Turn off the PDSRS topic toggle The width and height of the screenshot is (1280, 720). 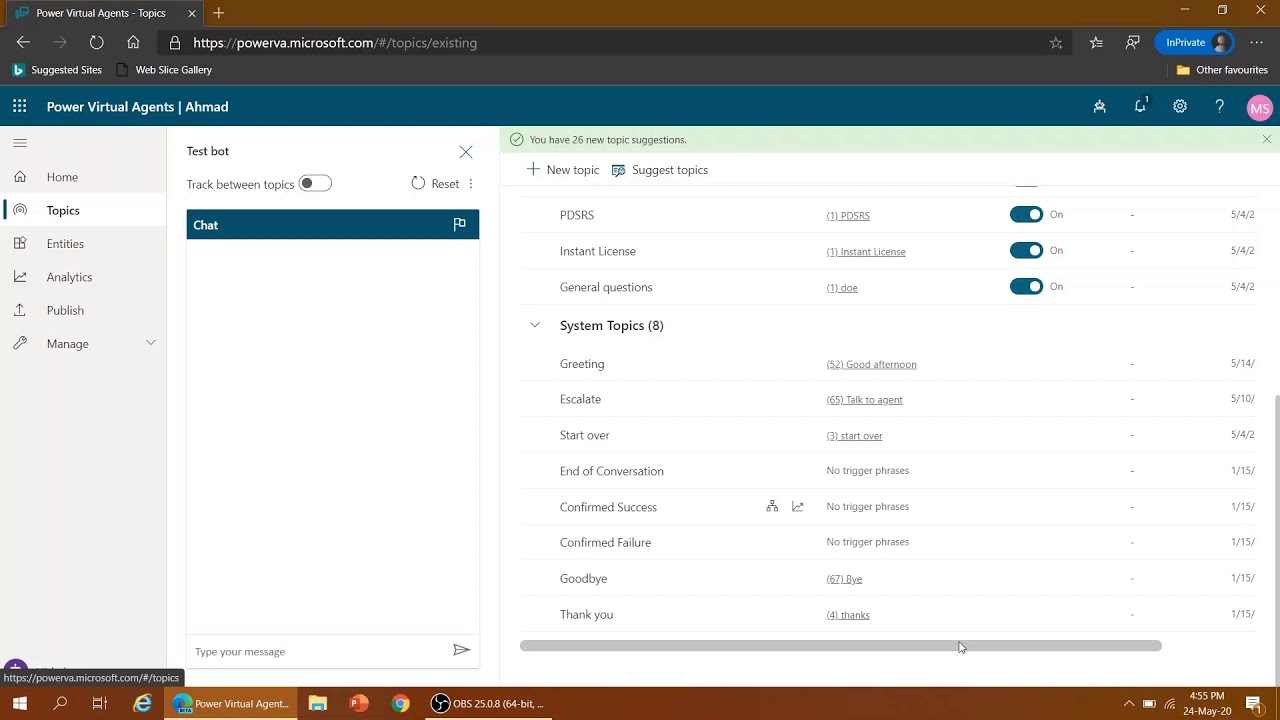tap(1026, 215)
